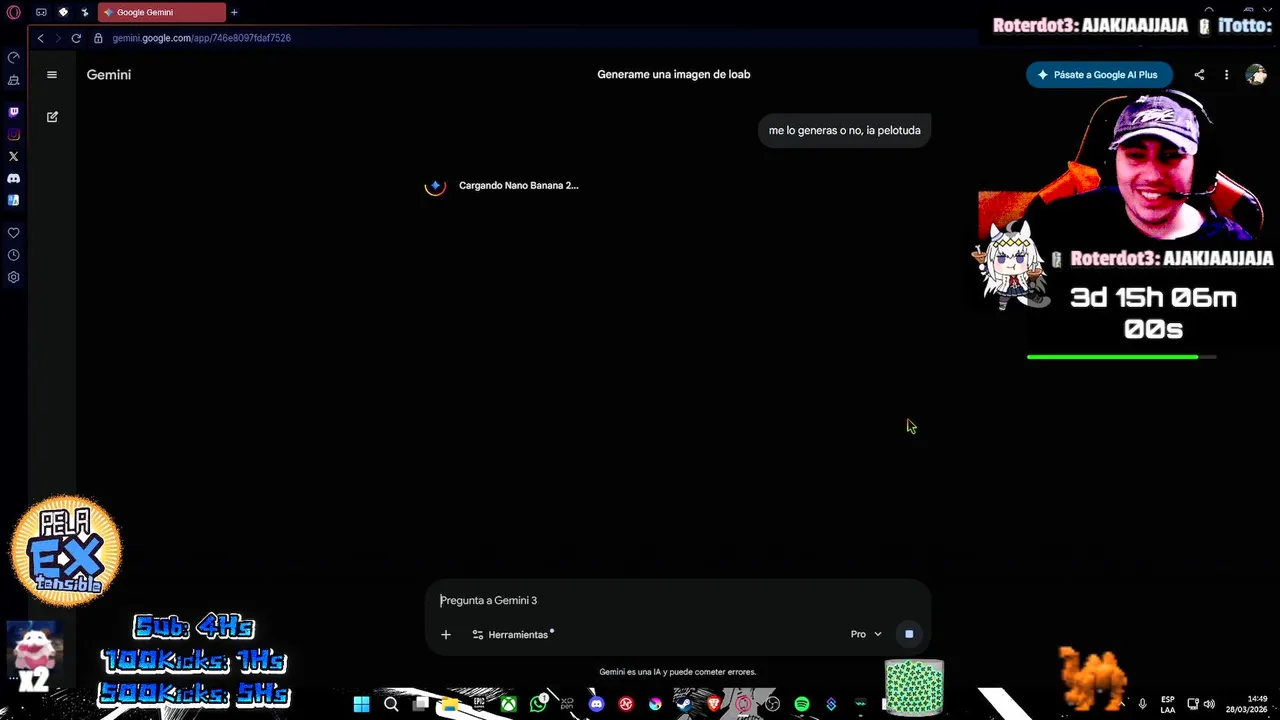Stop the response generation
Screen dimensions: 1280x720
coord(909,634)
